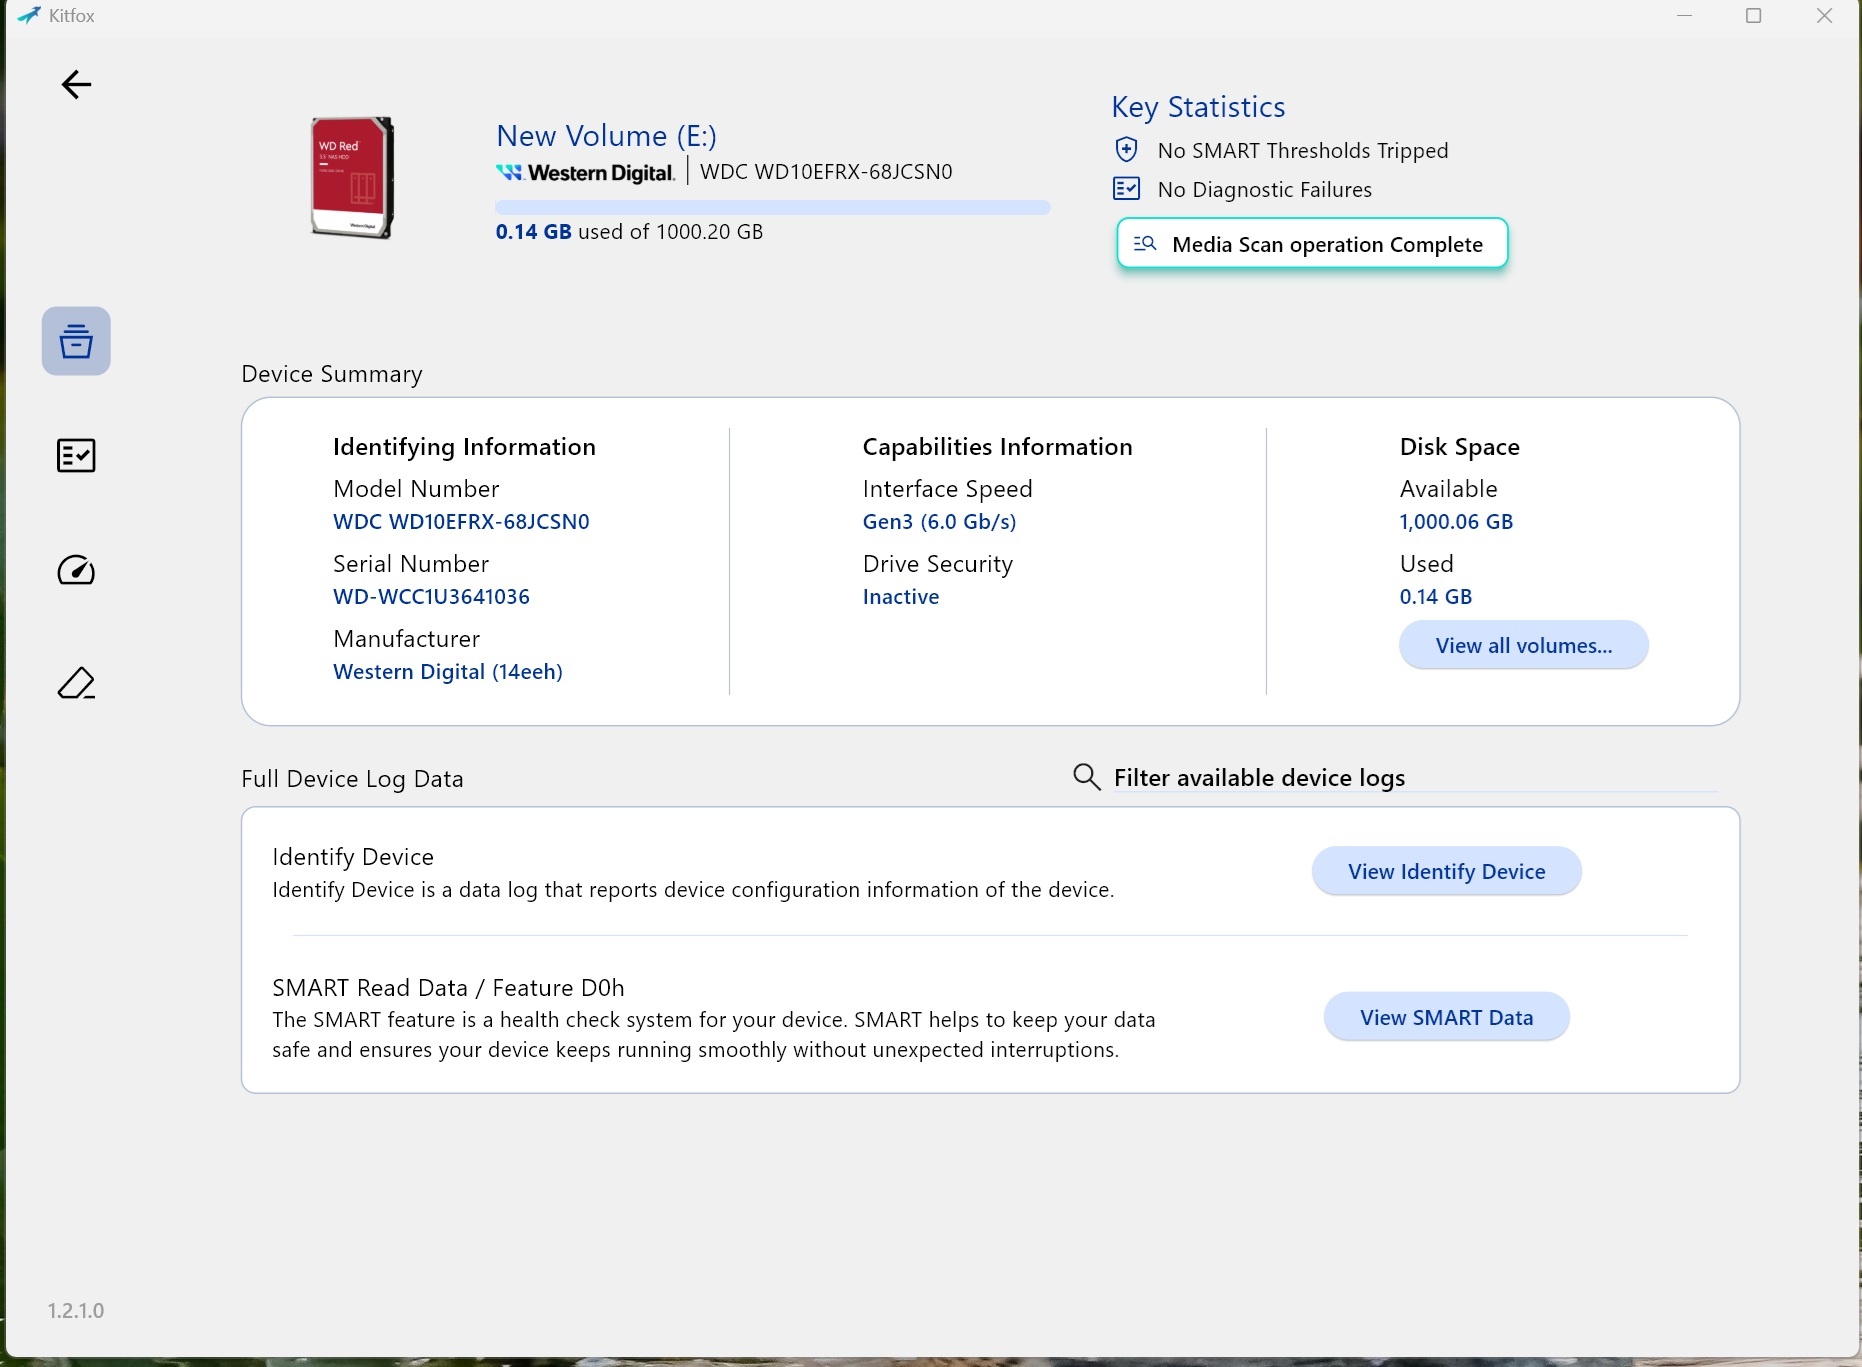Click the version number 1.2.1.0
The width and height of the screenshot is (1862, 1367).
pyautogui.click(x=76, y=1311)
